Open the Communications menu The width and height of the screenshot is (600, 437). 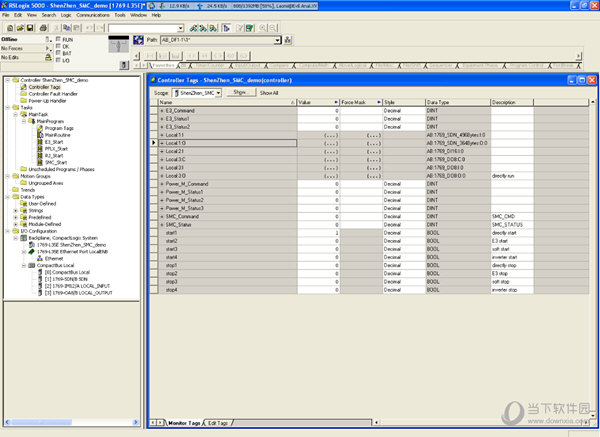click(x=93, y=15)
